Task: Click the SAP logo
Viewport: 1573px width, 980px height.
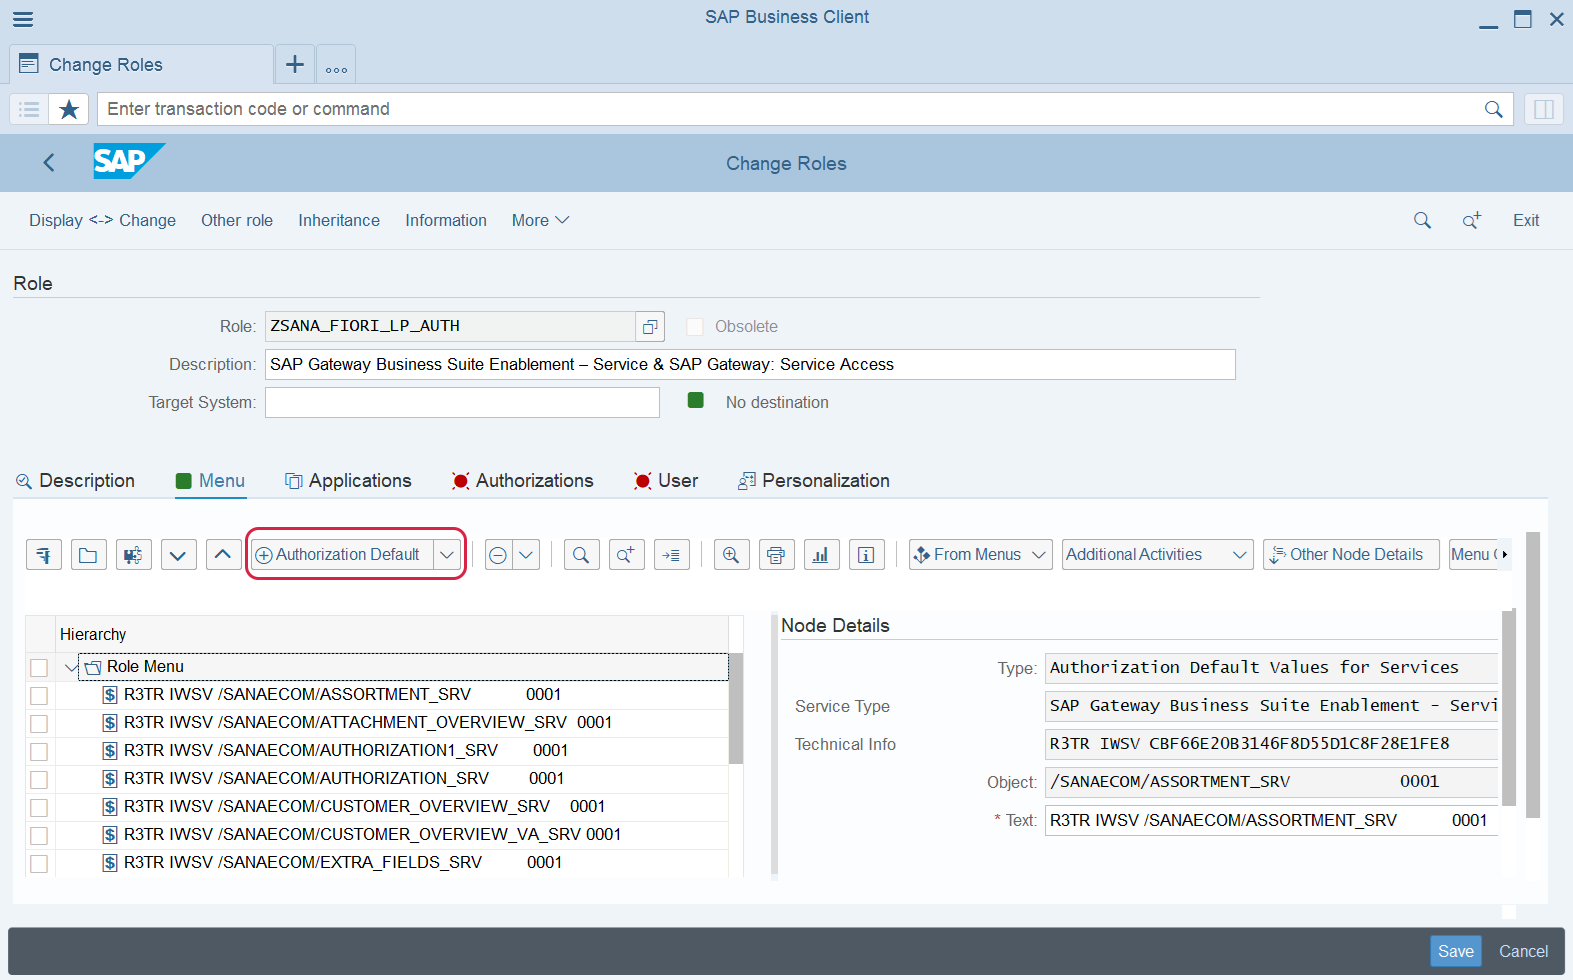Action: (x=129, y=161)
